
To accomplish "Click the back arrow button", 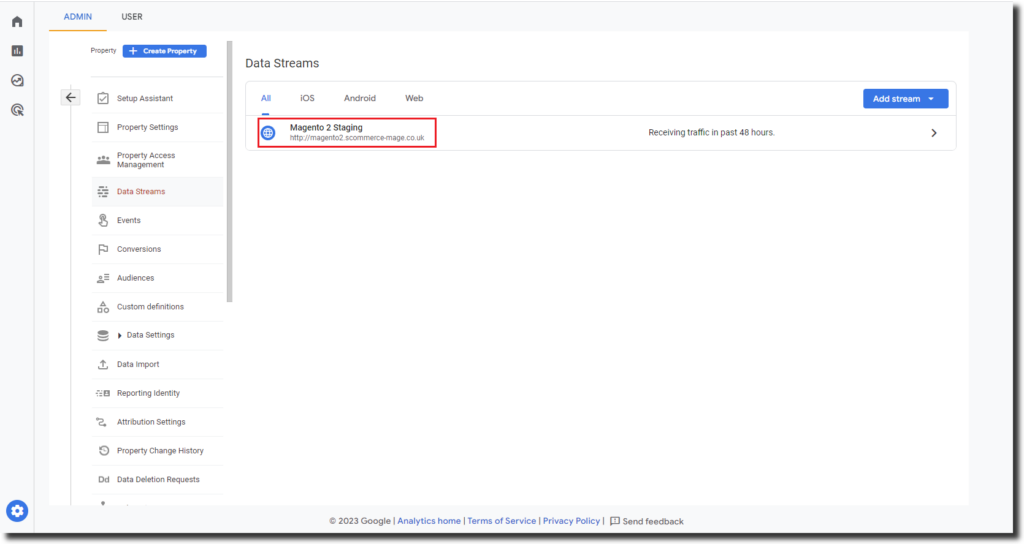I will tap(70, 97).
